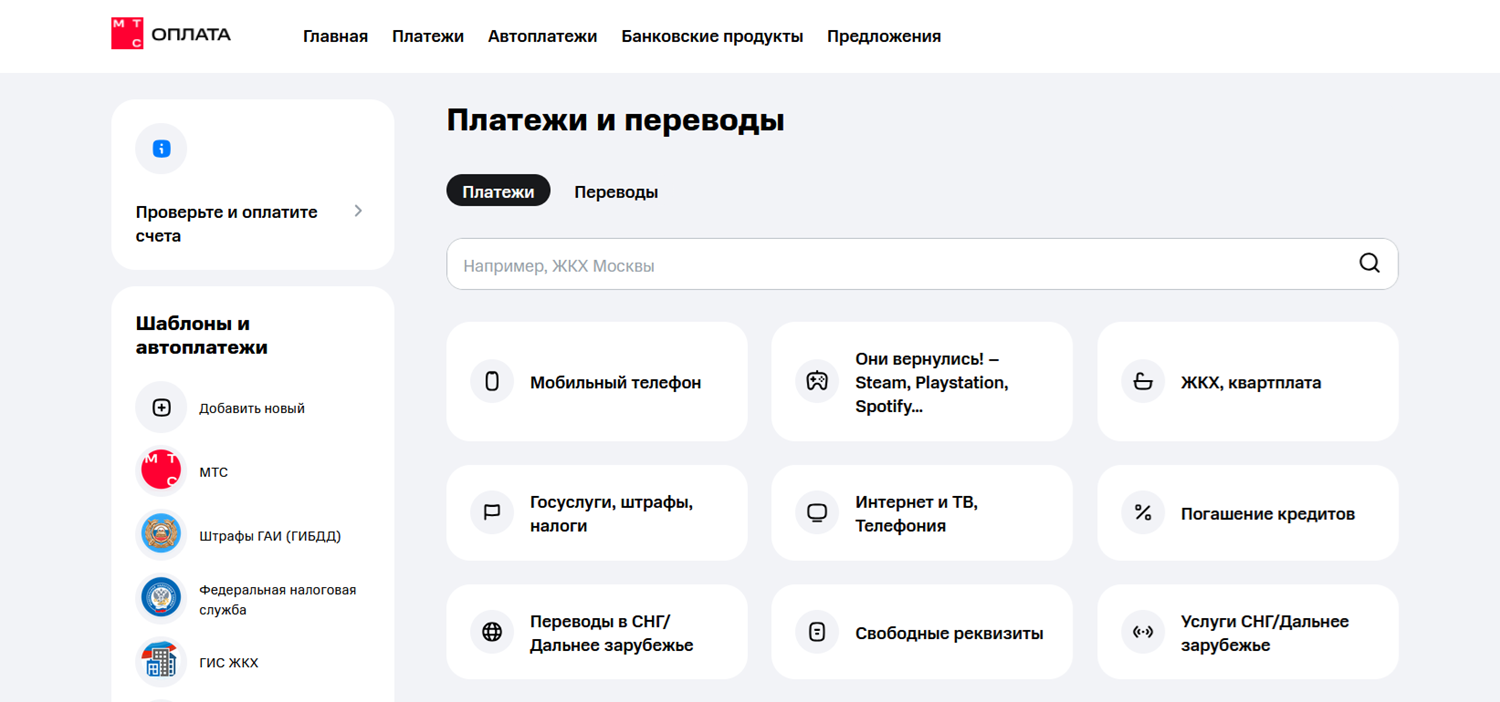This screenshot has height=702, width=1500.
Task: Click the Федеральная налоговая служба label
Action: click(278, 600)
